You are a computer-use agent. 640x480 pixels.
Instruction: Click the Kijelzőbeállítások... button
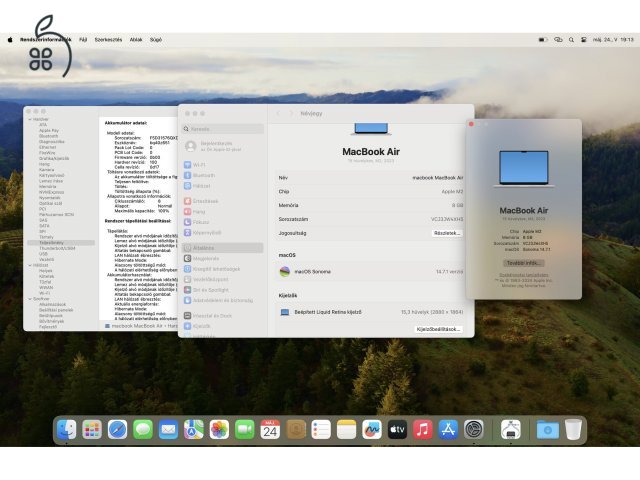tap(438, 329)
